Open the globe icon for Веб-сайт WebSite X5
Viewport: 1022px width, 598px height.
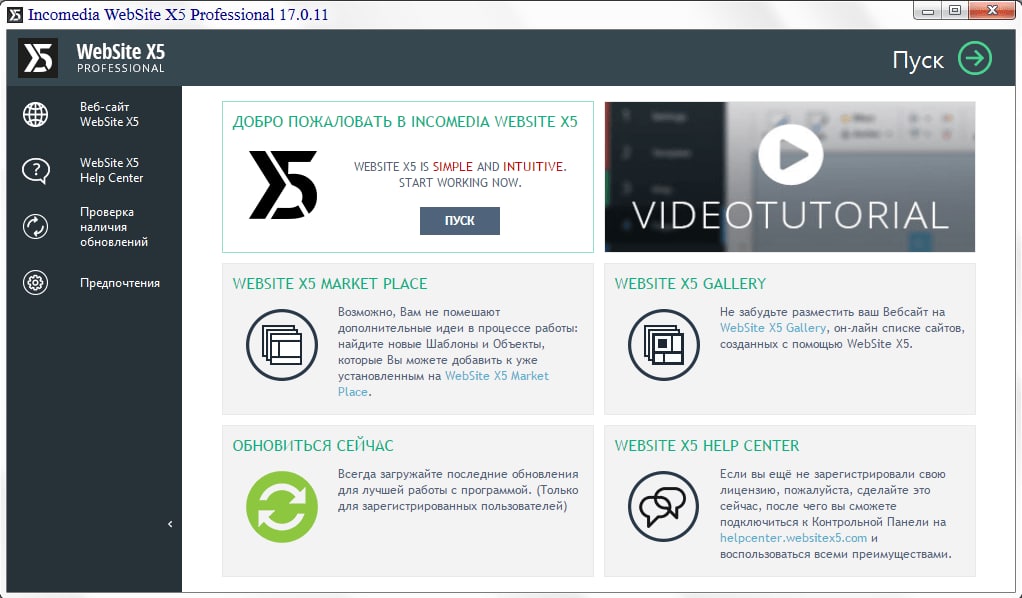point(35,114)
